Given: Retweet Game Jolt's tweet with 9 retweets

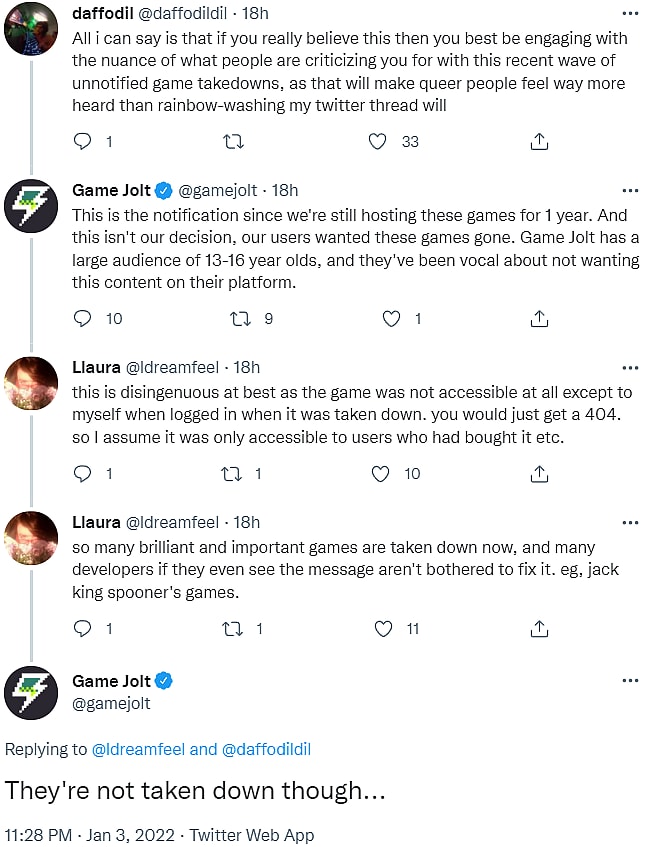Looking at the screenshot, I should pos(241,319).
